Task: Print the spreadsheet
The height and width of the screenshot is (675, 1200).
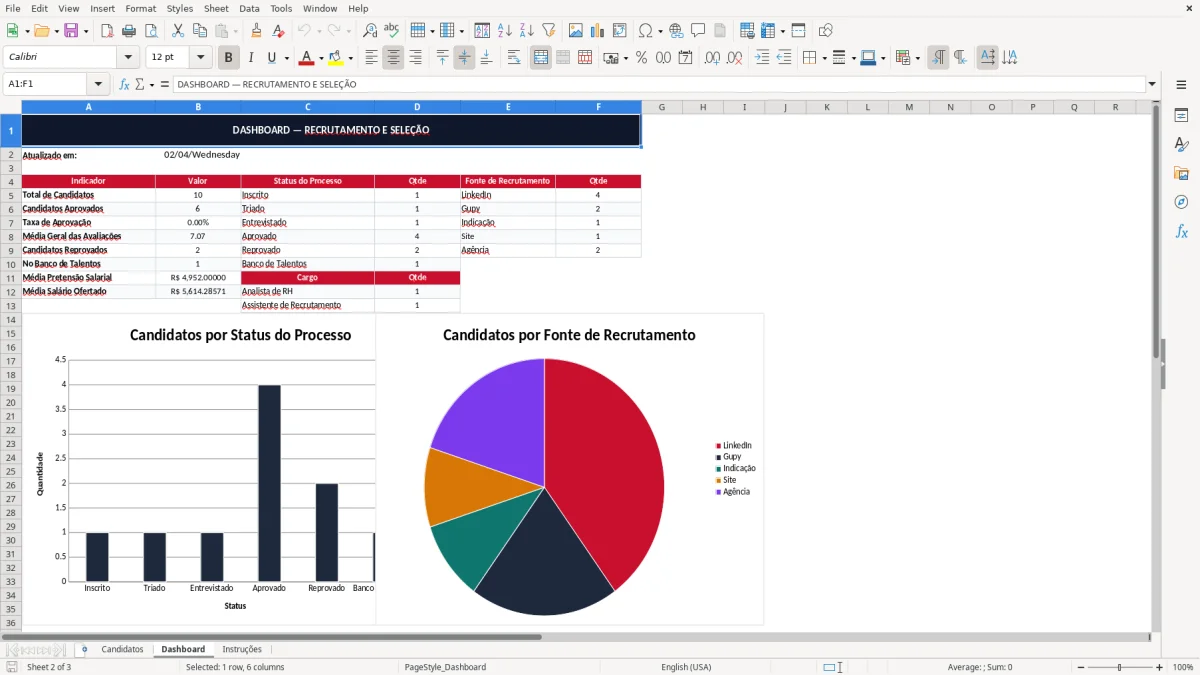Action: pyautogui.click(x=130, y=31)
